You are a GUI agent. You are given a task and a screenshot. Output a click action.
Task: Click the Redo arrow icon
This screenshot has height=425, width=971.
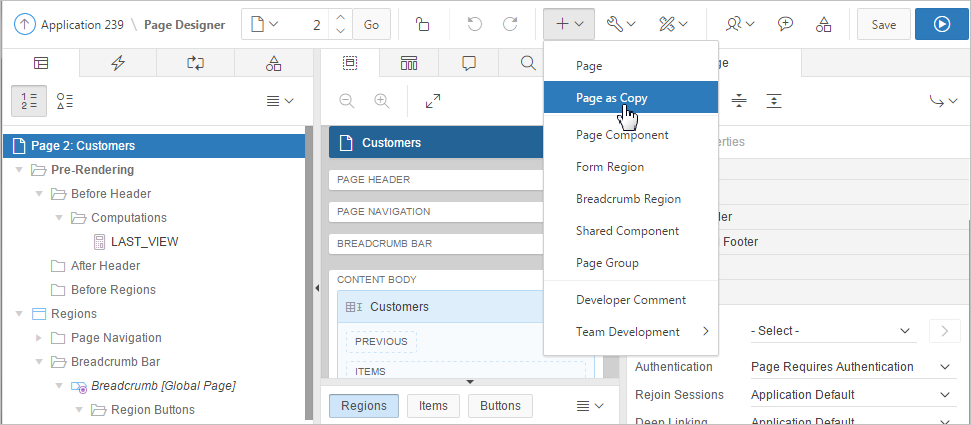click(x=510, y=24)
